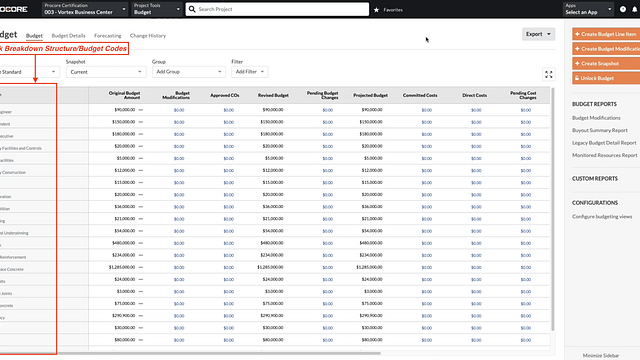Click the dash icon beside $90,000.00 original budget
Screen dimensions: 640x360
[x=141, y=110]
